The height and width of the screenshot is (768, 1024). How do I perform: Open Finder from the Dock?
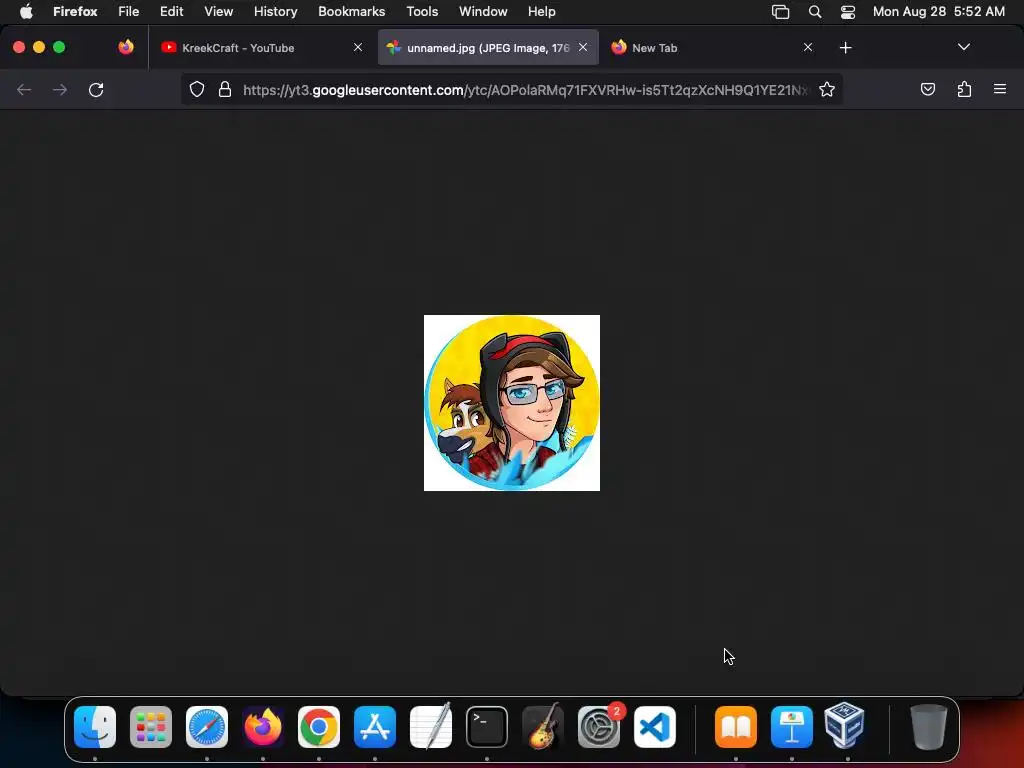(95, 727)
